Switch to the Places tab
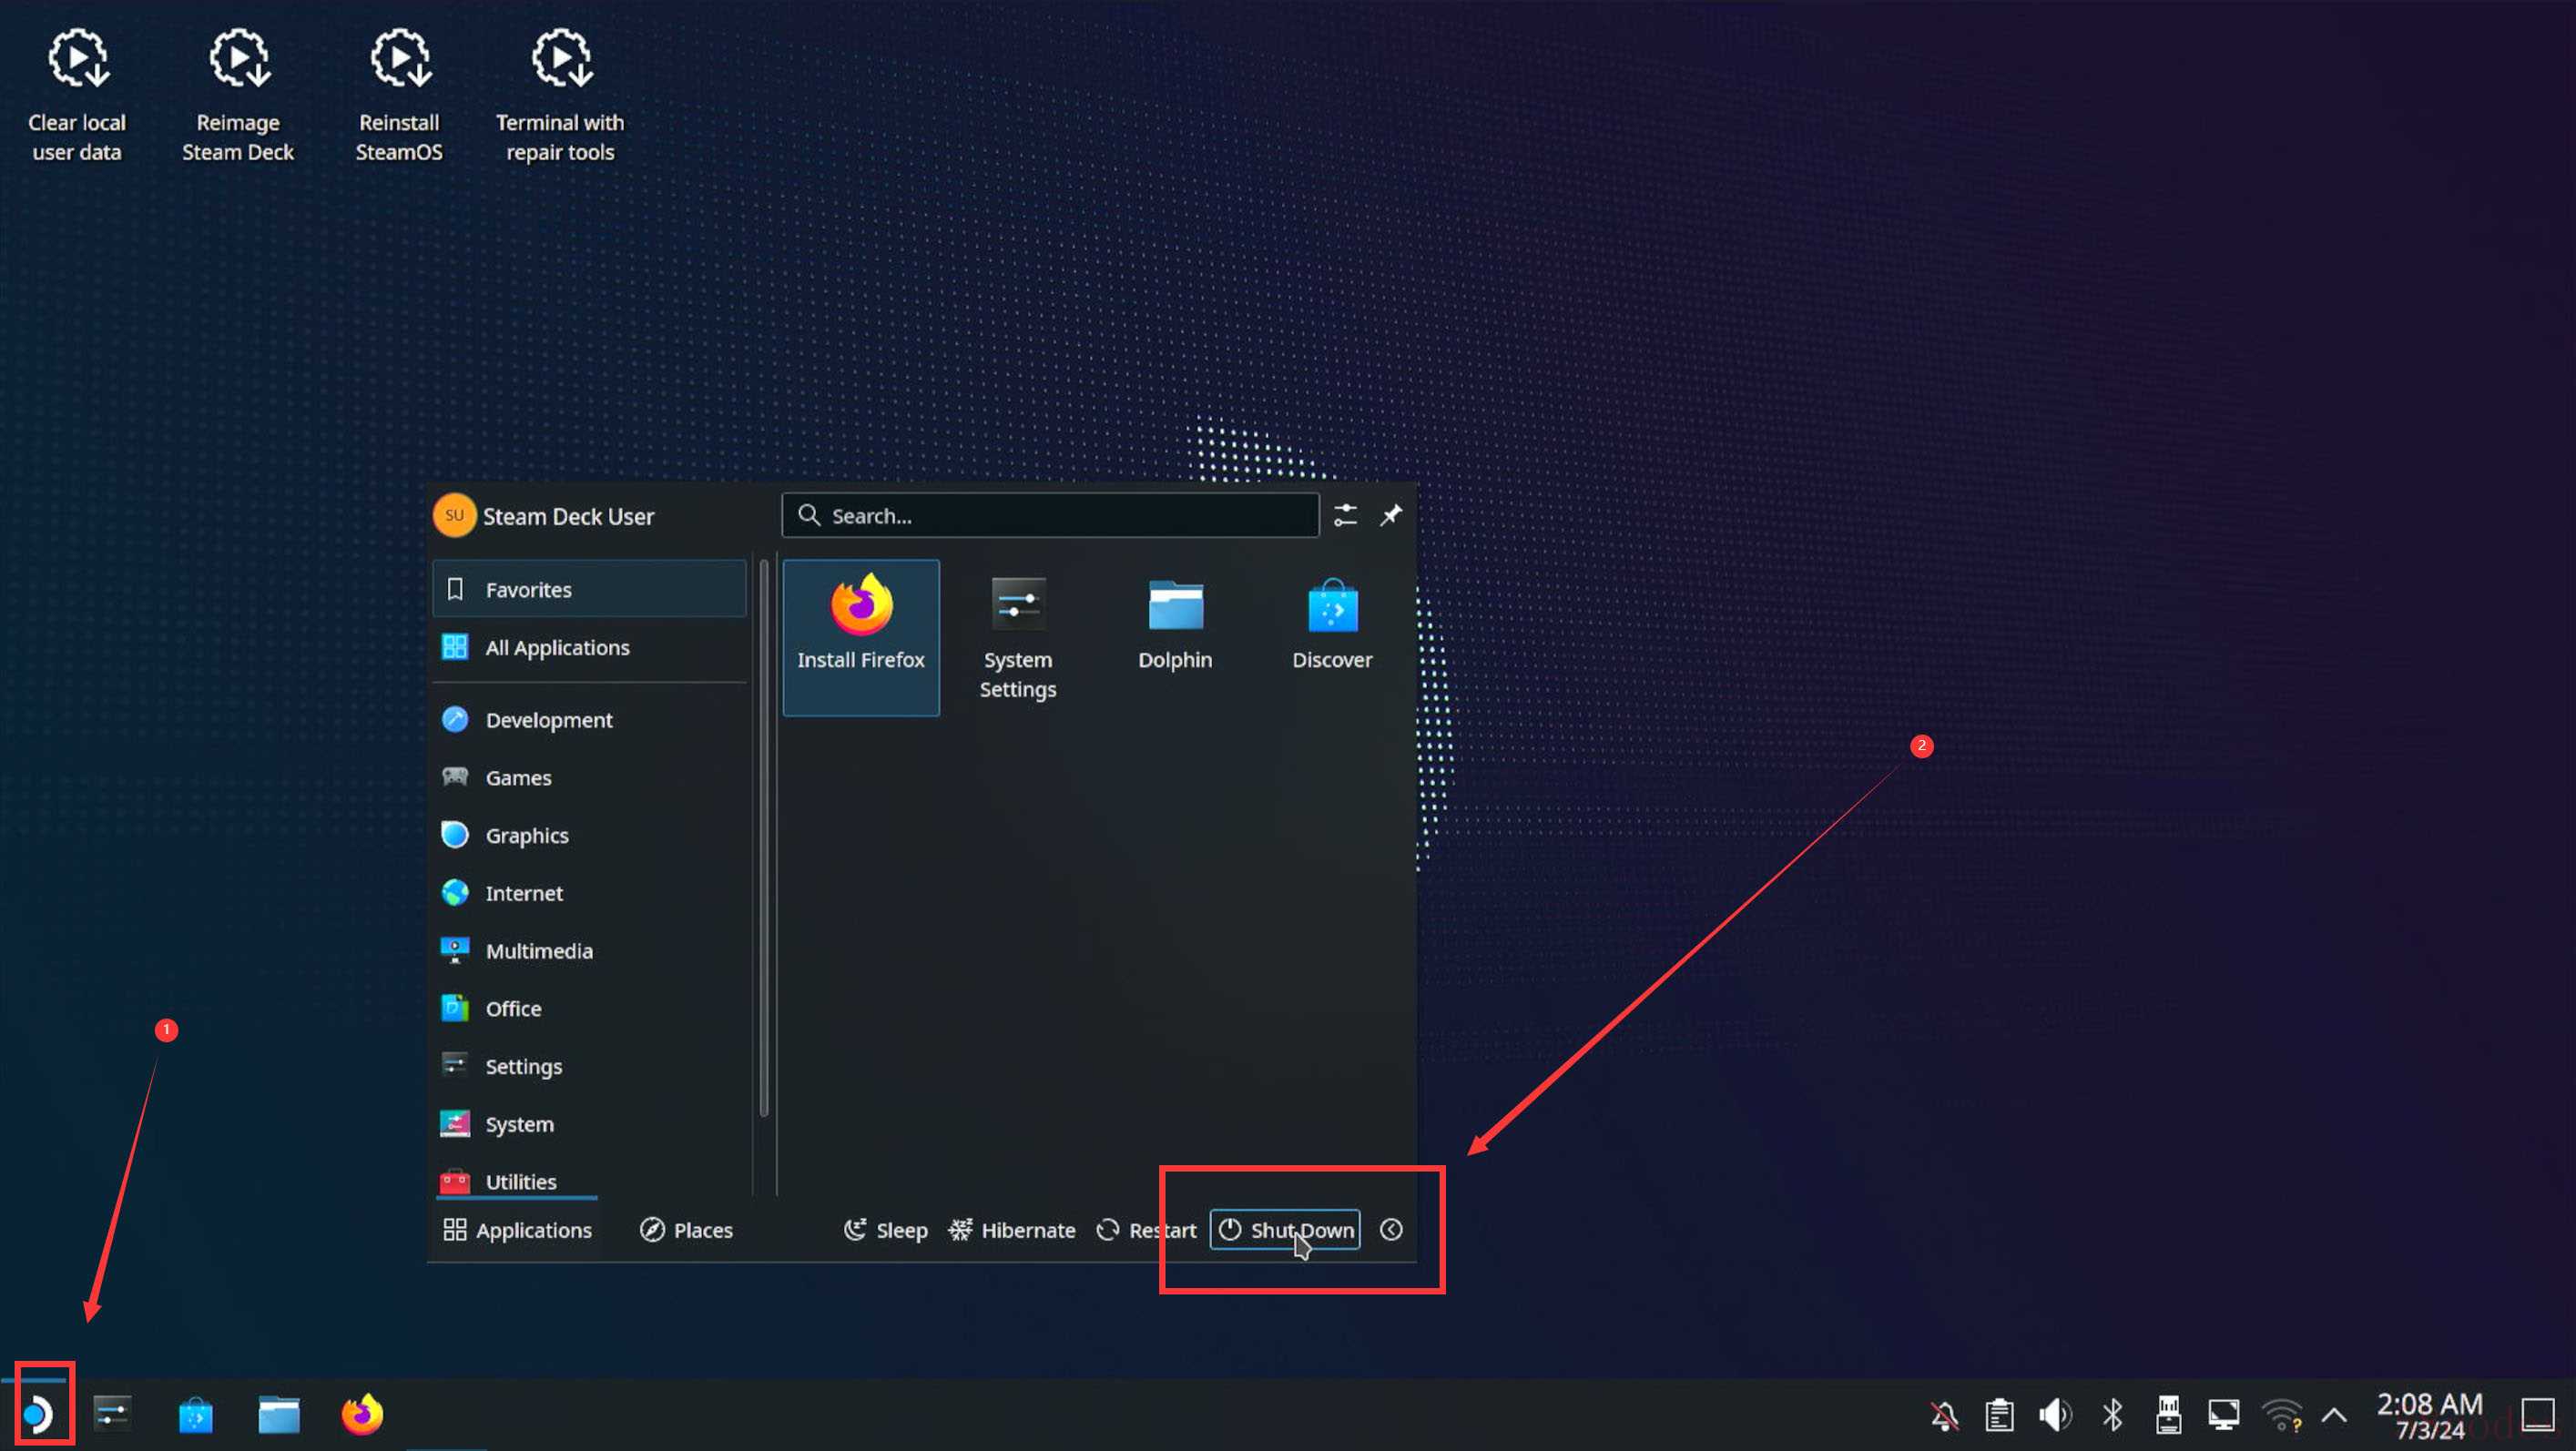This screenshot has width=2576, height=1451. [687, 1229]
